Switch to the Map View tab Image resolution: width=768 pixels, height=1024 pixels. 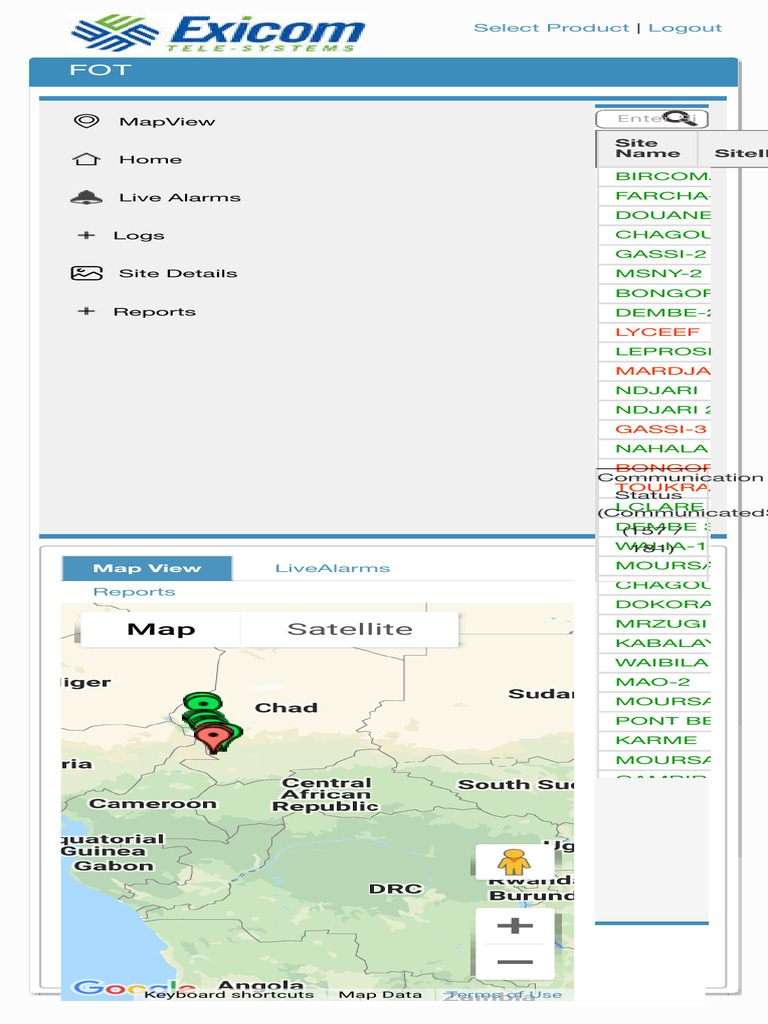(147, 568)
